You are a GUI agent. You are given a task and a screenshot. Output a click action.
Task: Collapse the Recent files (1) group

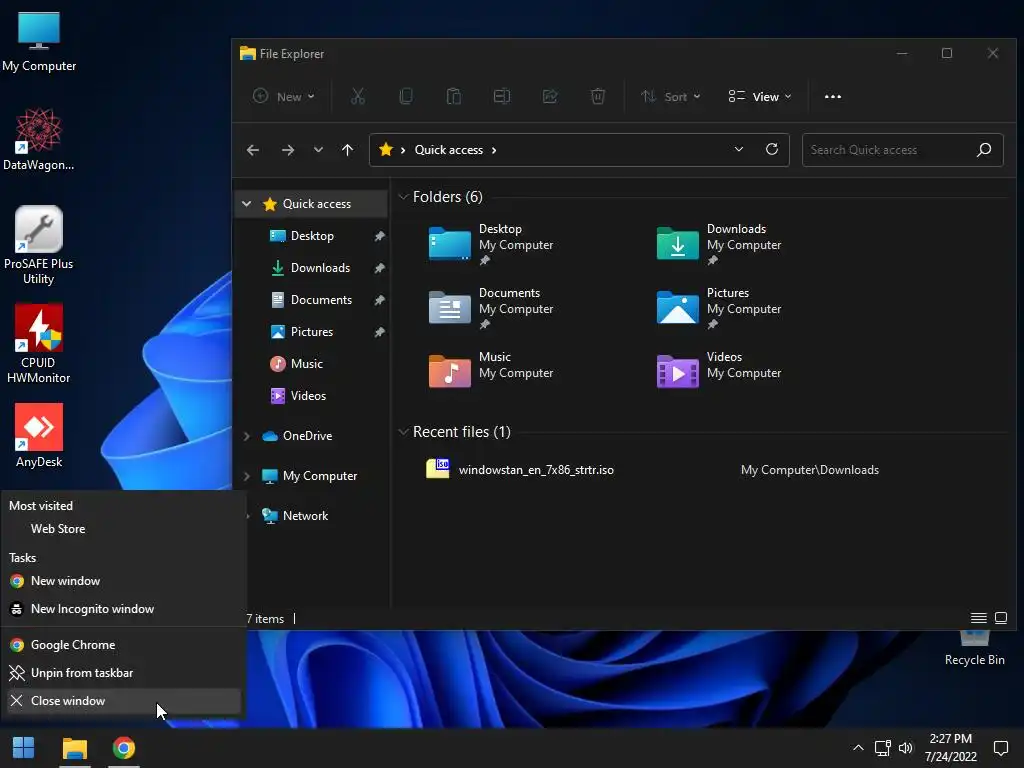coord(404,432)
